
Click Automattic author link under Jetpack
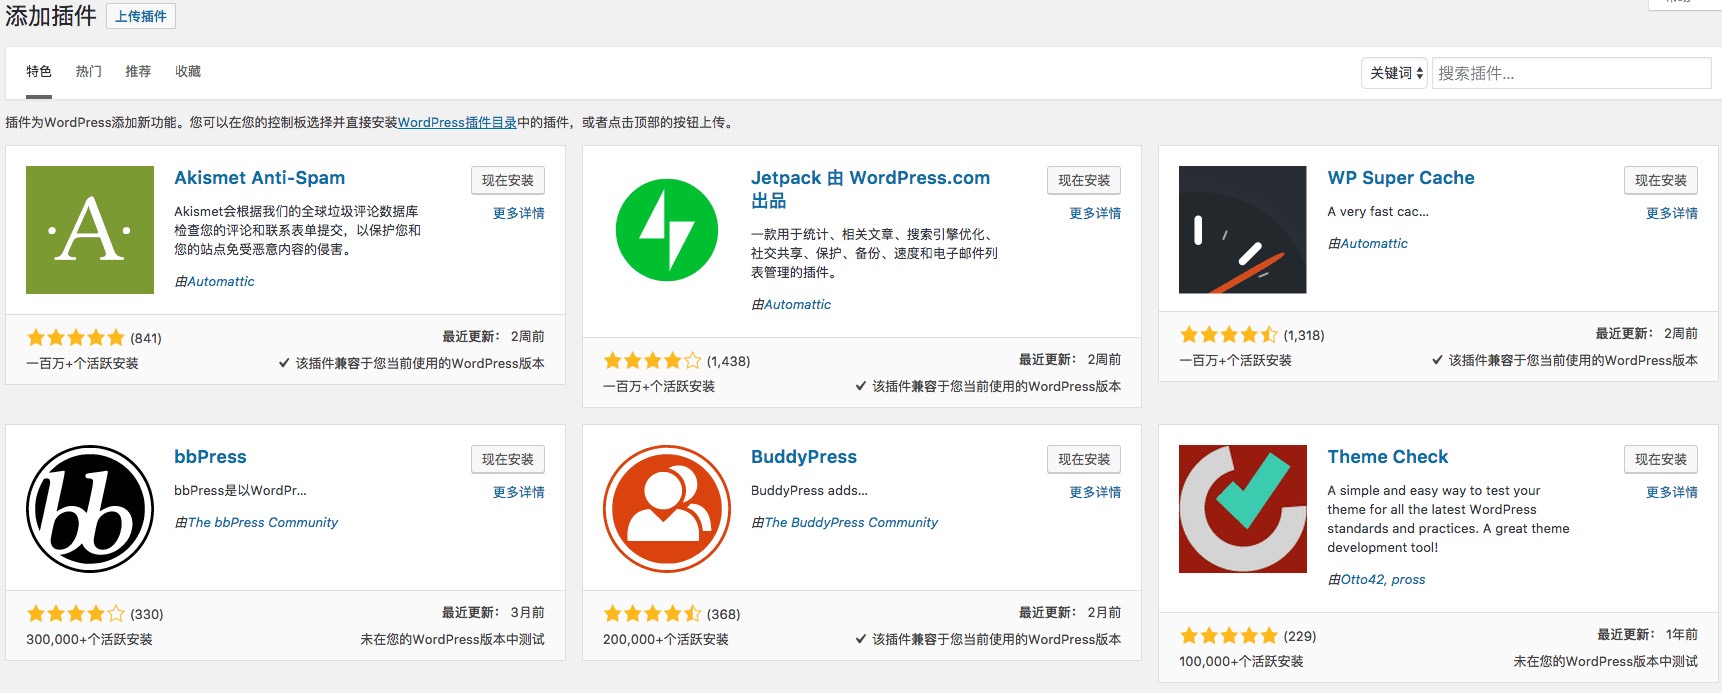797,304
